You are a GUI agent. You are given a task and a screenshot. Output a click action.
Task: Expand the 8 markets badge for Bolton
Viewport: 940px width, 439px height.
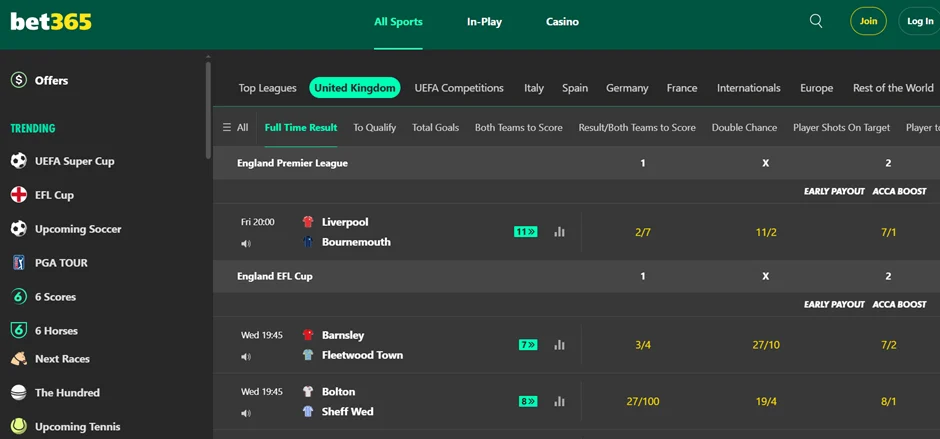point(528,402)
